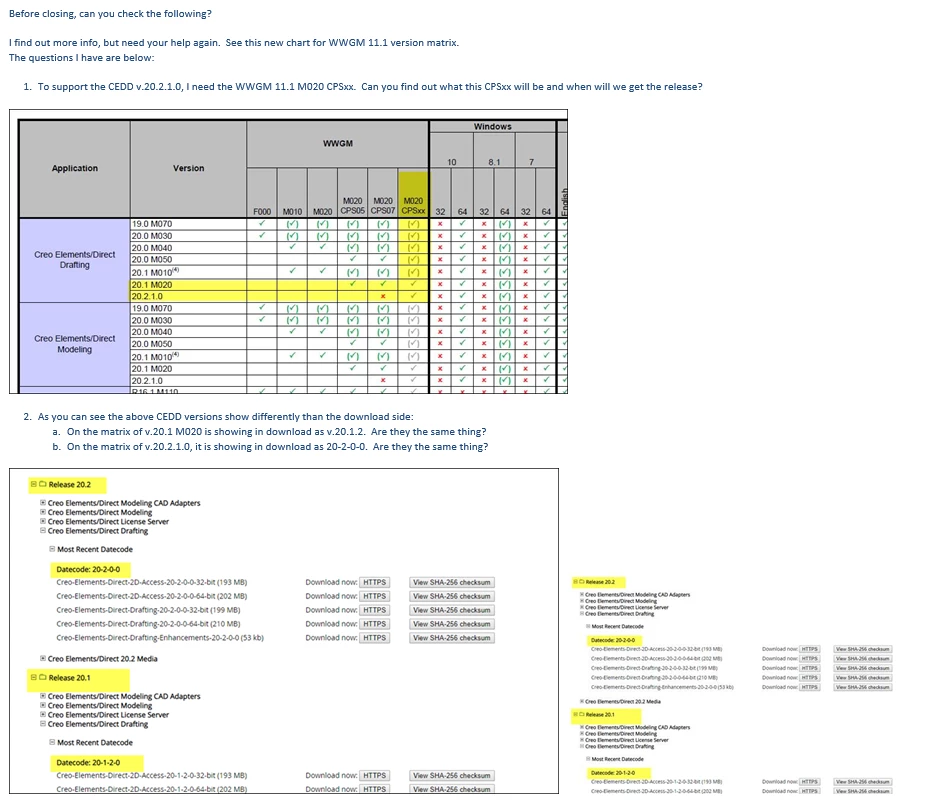This screenshot has height=807, width=941.
Task: Click question 1 text about CEDD v.20.2.1.0
Action: coord(370,86)
